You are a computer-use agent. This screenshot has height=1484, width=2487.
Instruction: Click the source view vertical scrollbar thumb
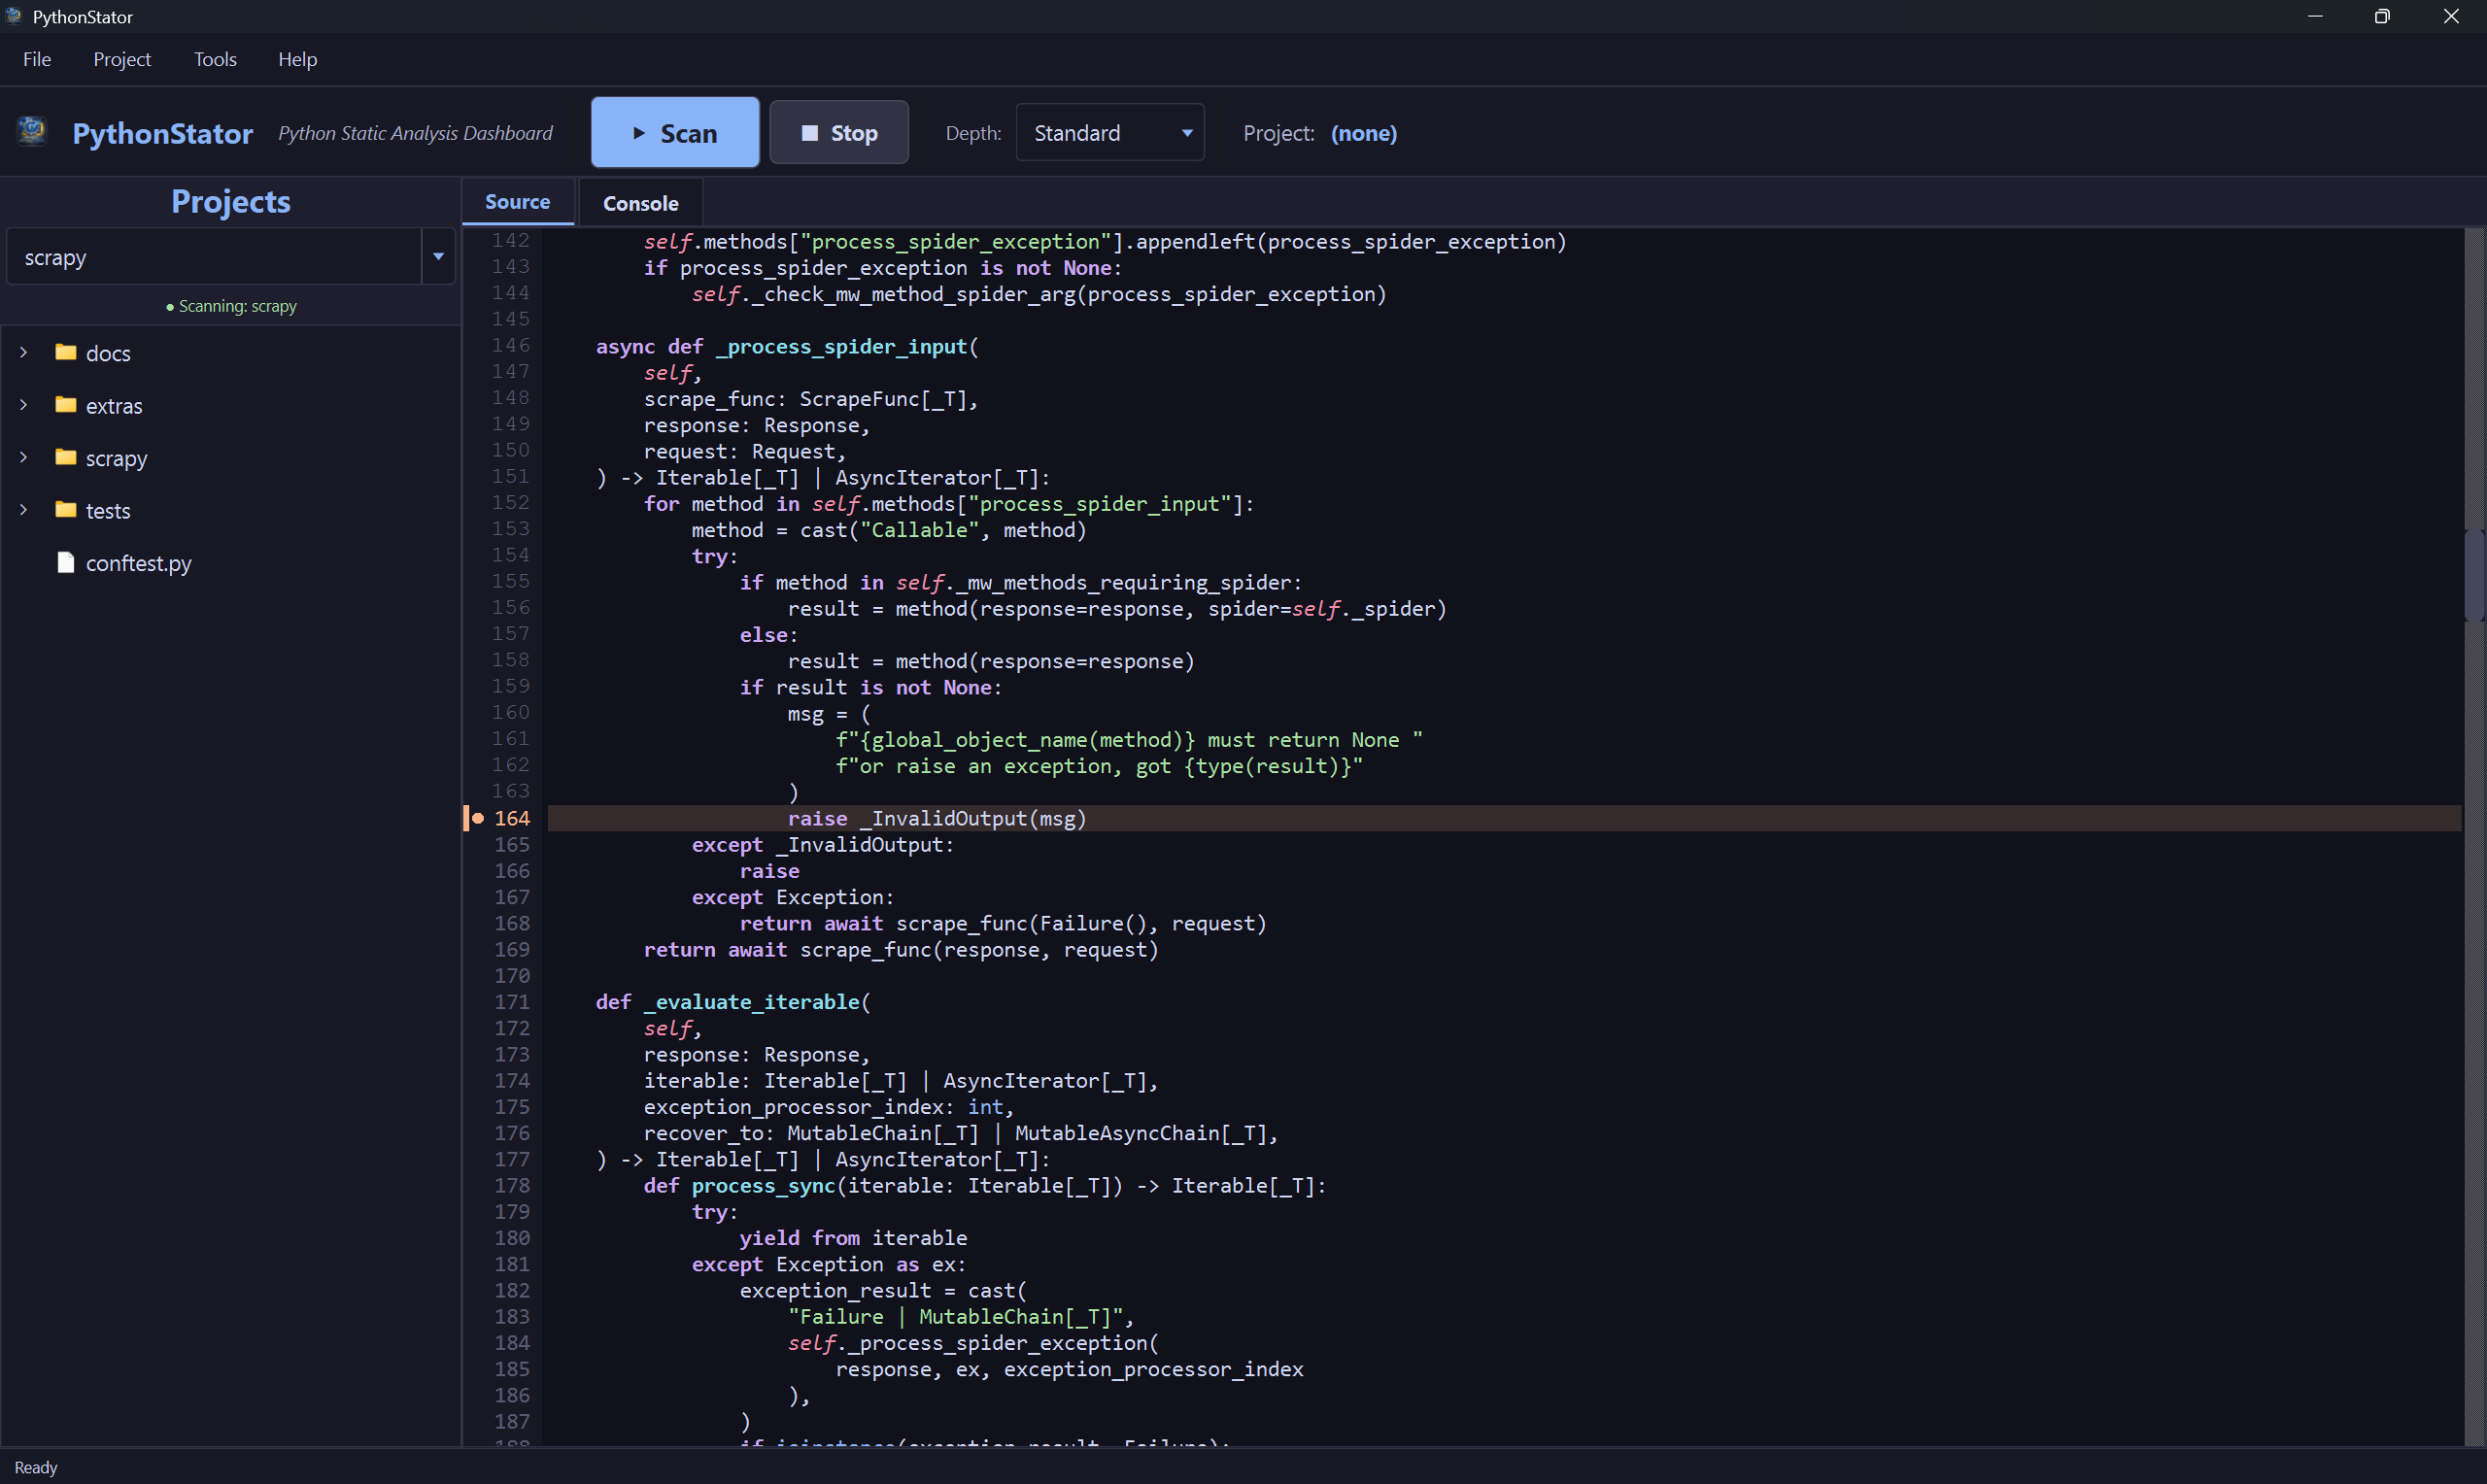point(2474,575)
